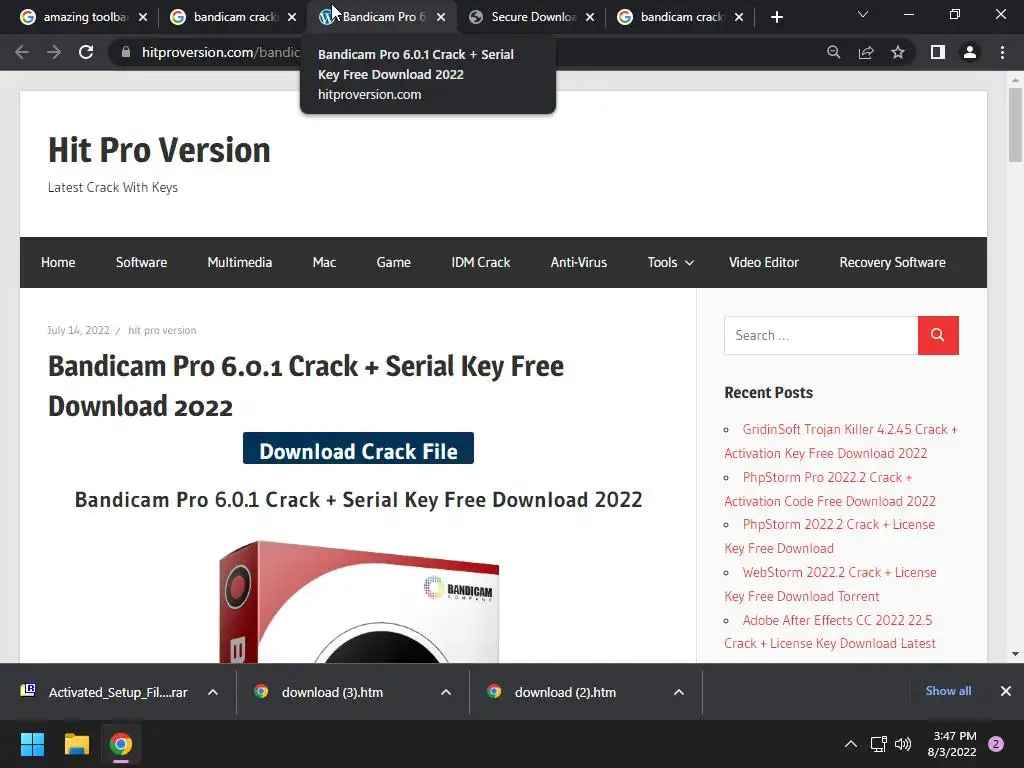Switch to the last bandicam crack tab

(x=679, y=17)
